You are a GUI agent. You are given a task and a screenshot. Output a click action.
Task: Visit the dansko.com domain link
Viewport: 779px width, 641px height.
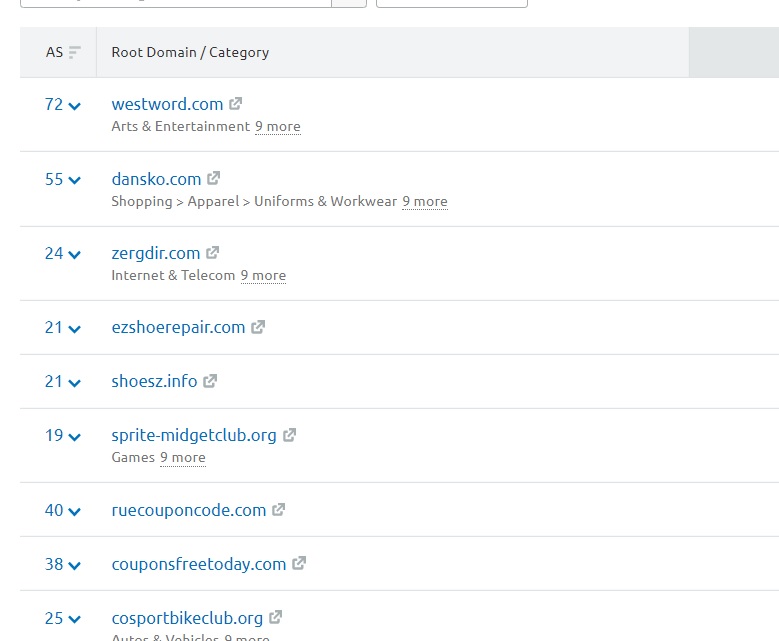tap(156, 179)
